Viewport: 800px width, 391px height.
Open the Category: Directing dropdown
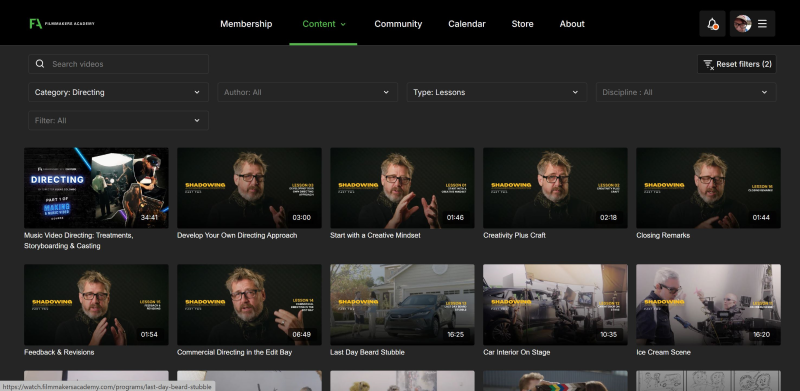coord(118,92)
